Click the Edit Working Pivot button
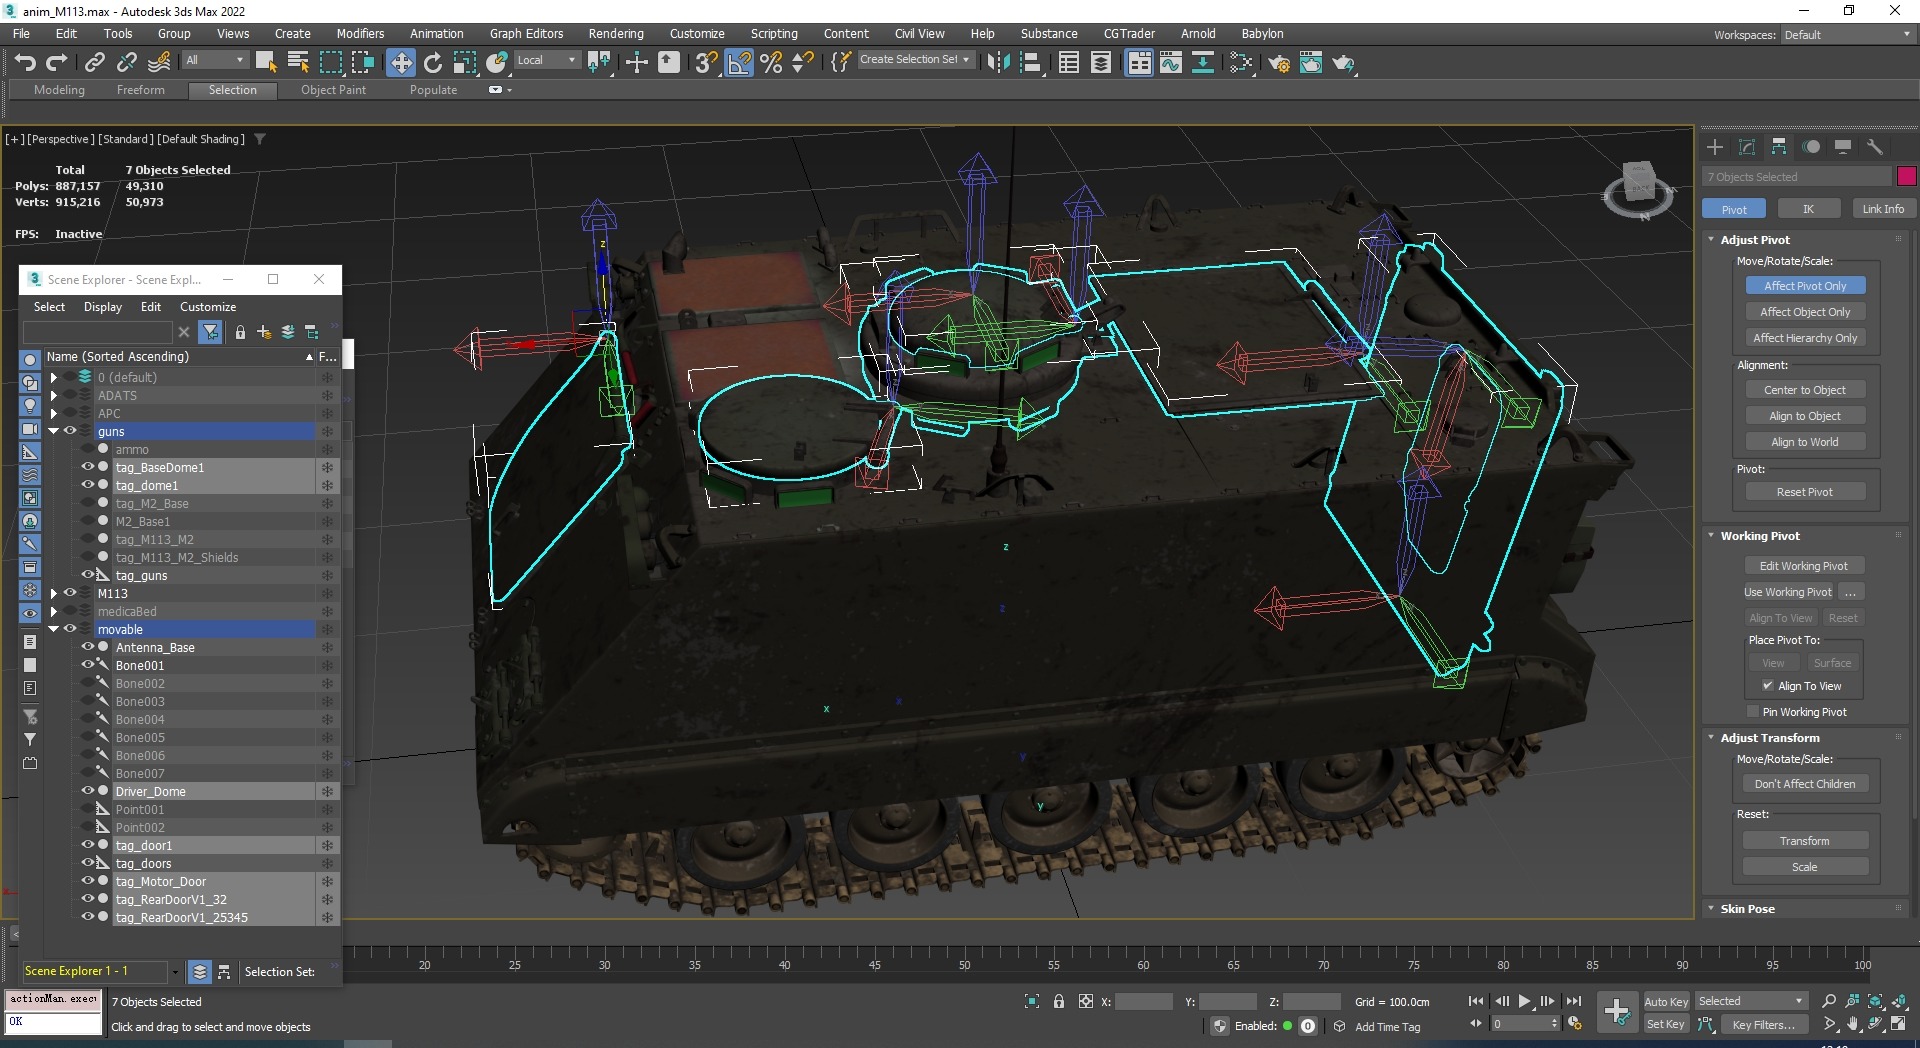Screen dimensions: 1920x1048 pyautogui.click(x=1804, y=566)
